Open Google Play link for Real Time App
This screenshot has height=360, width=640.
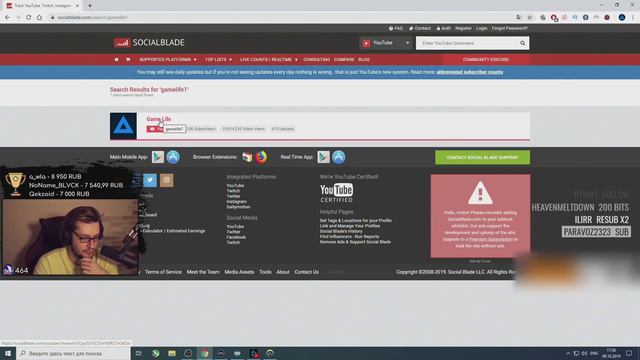[x=324, y=157]
